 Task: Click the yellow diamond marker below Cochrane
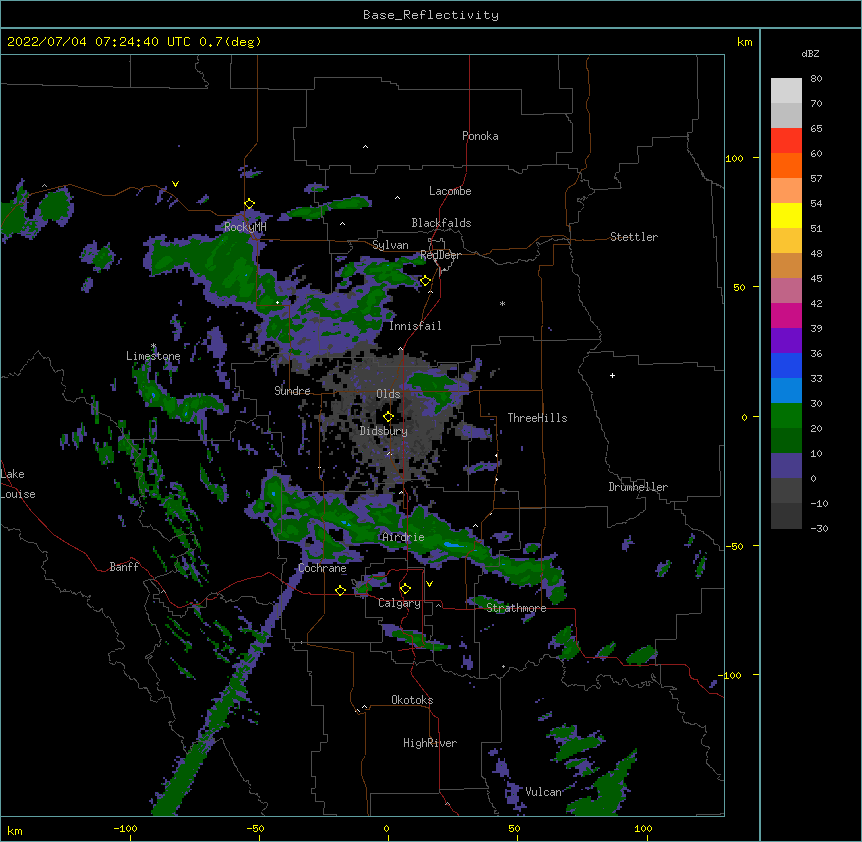(340, 590)
